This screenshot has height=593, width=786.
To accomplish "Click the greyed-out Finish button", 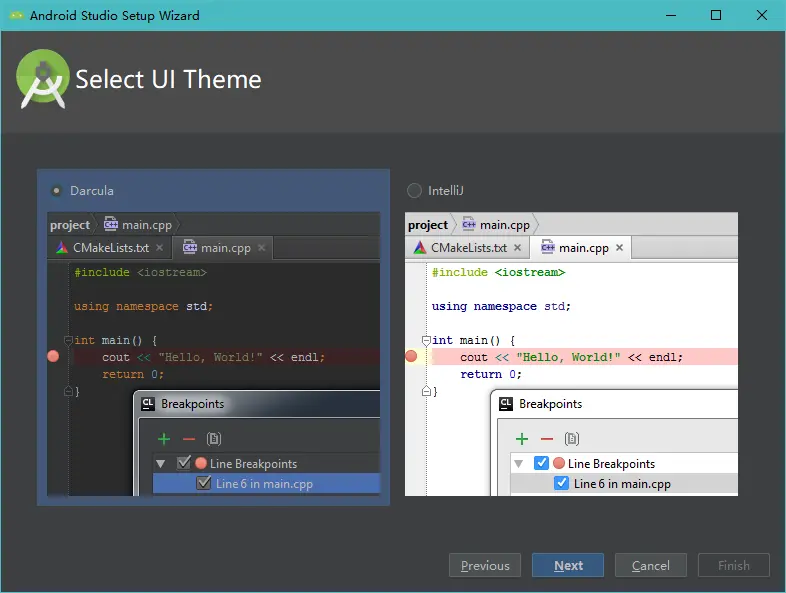I will (x=734, y=565).
